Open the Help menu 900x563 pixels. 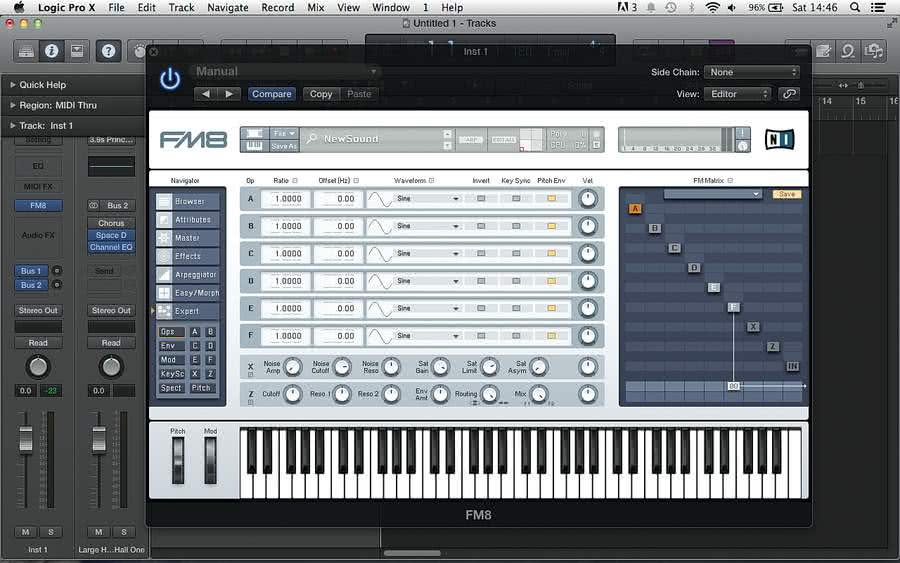(452, 7)
